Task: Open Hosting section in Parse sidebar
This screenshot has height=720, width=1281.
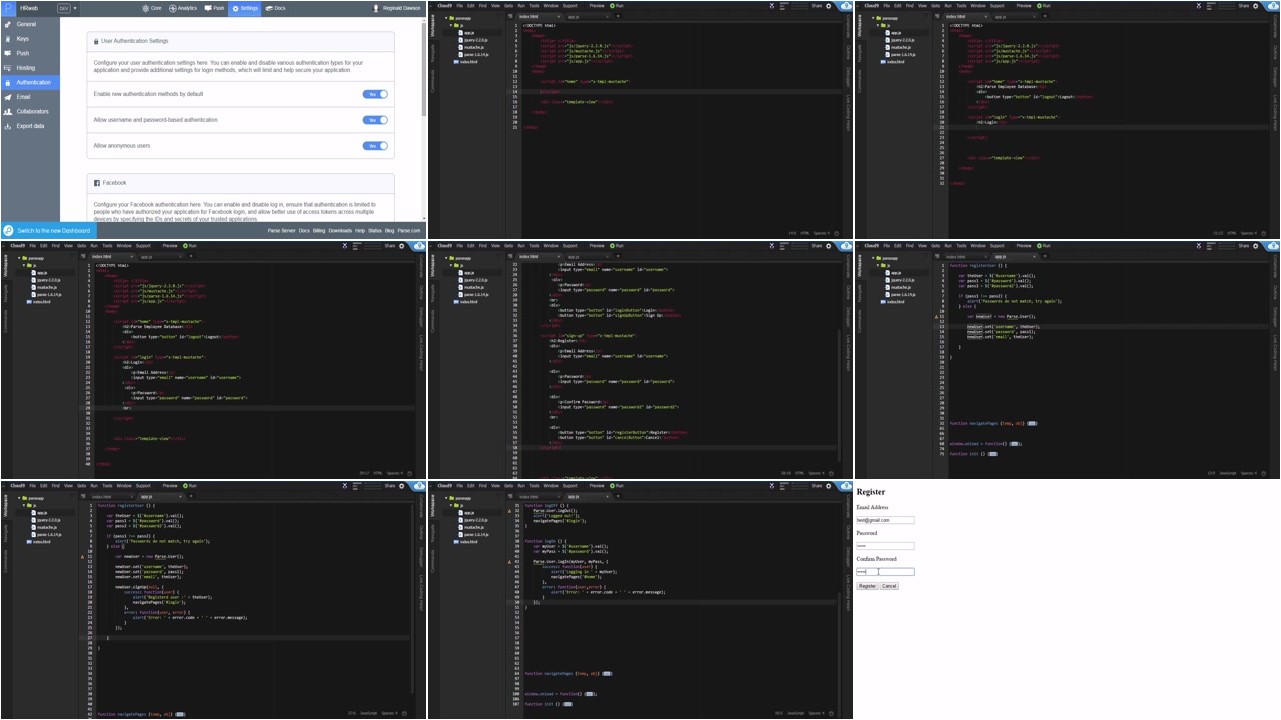Action: 30,67
